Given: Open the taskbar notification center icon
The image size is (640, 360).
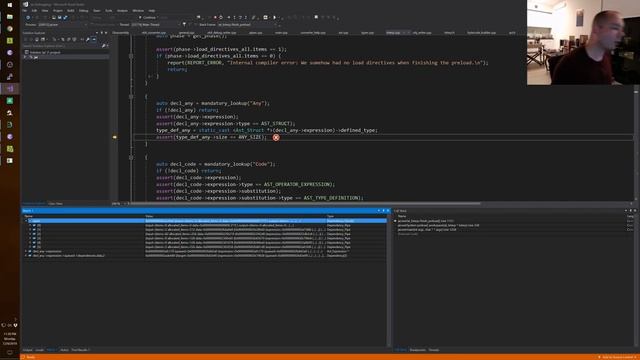Looking at the screenshot, I should point(10,353).
